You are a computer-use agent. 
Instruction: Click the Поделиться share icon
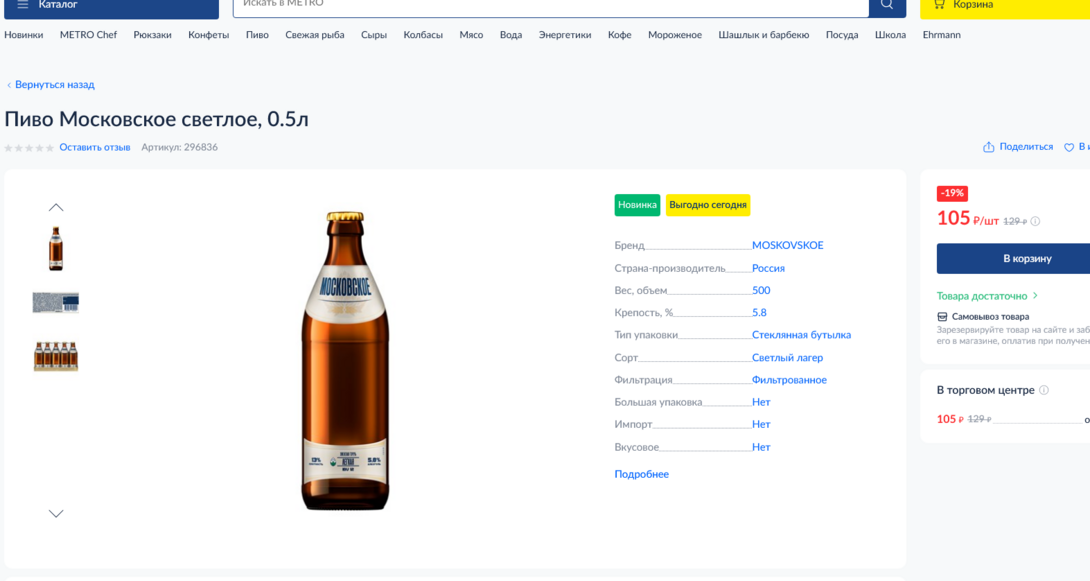pos(988,147)
